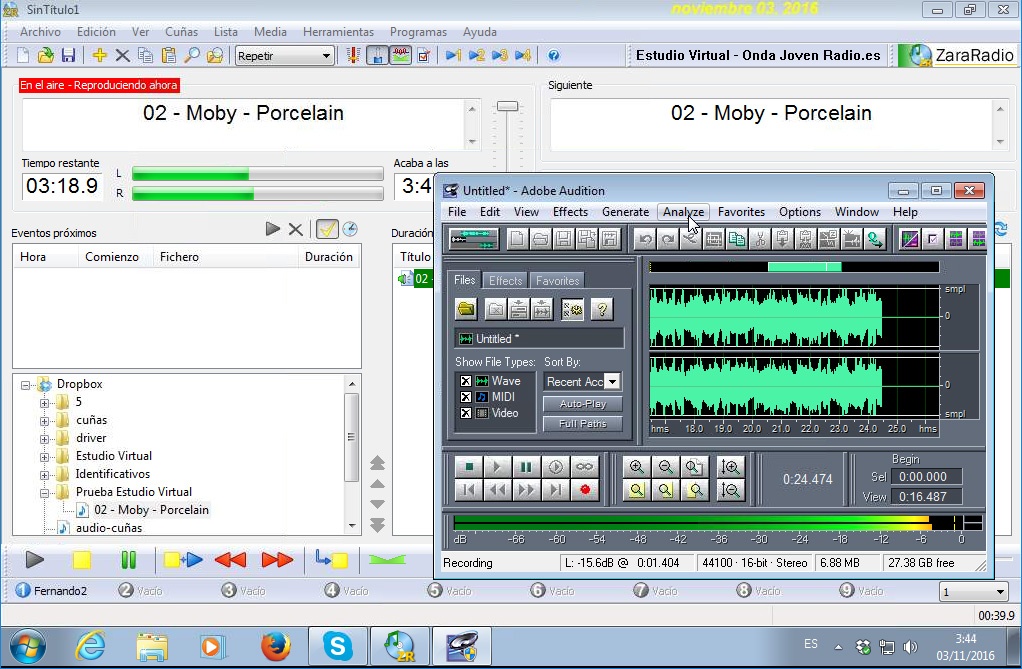Screen dimensions: 1022x669
Task: Open the Archivo menu in ZaraRadio
Action: tap(40, 31)
